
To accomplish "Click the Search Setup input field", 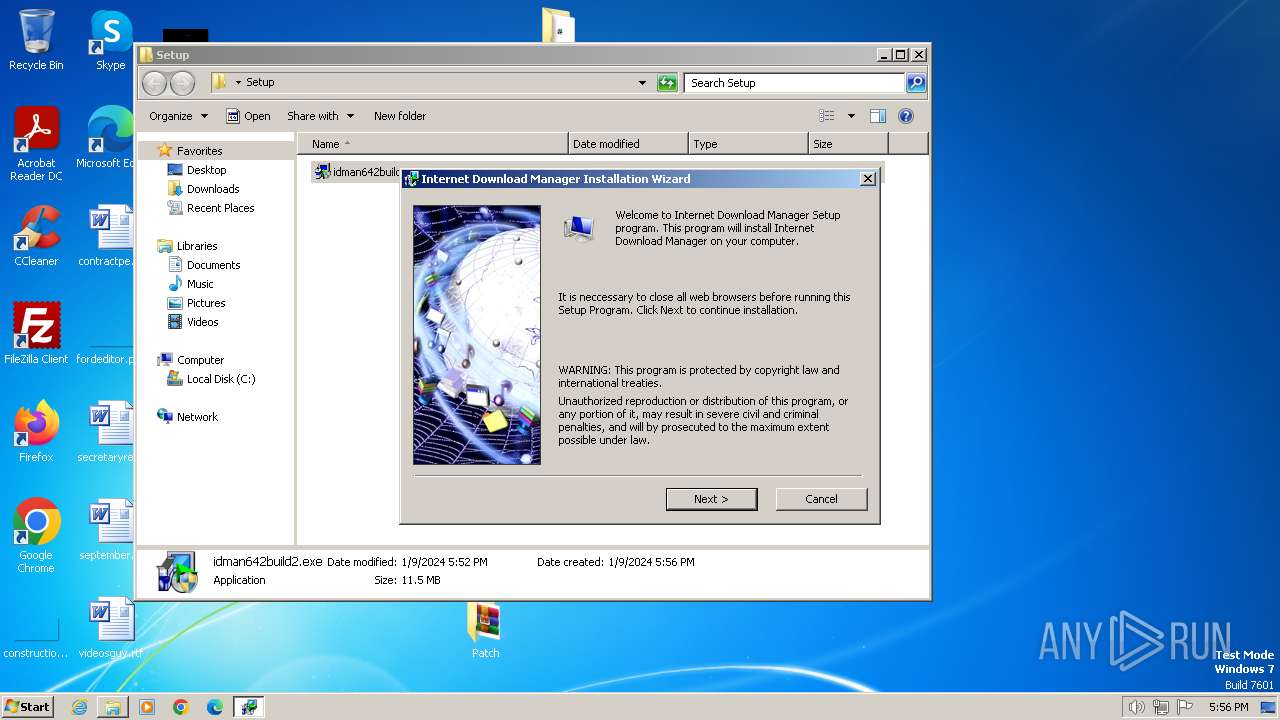I will [x=795, y=83].
